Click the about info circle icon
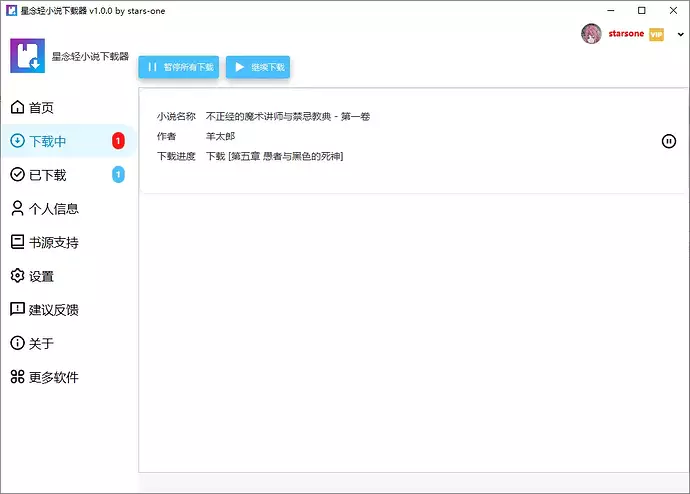The image size is (690, 494). 17,343
